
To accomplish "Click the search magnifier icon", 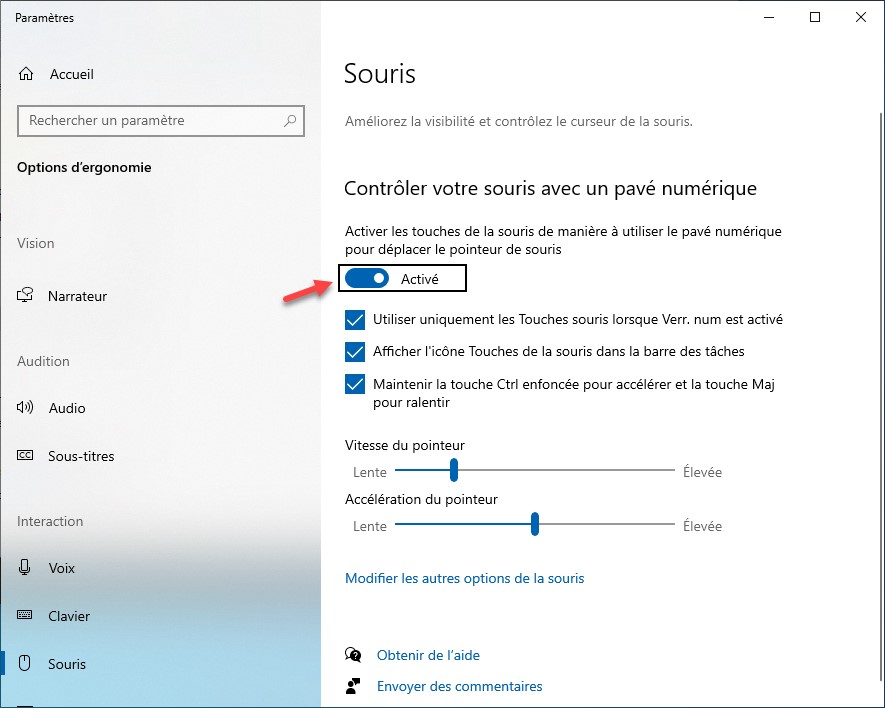I will 290,120.
